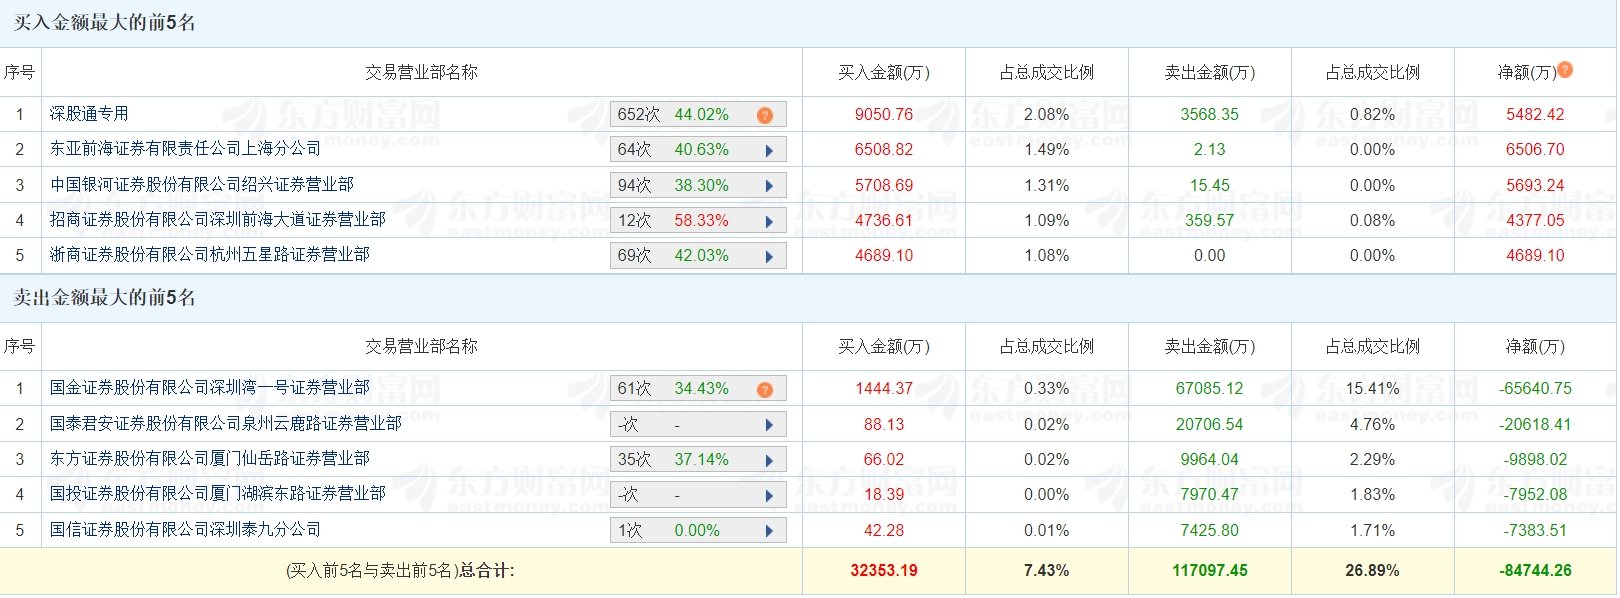Screen dimensions: 1620x598
Task: Open 国投证券厦门湖滨东路证券营业部 link
Action: tap(217, 494)
